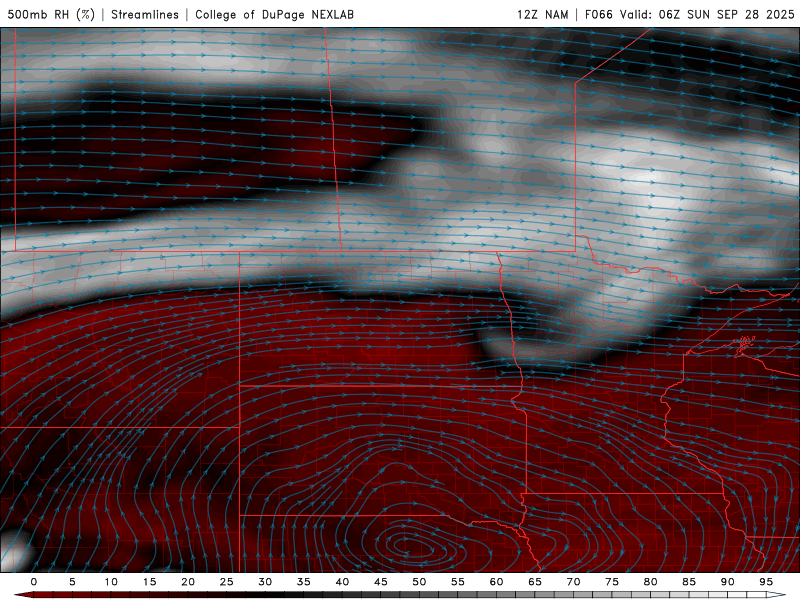Select the "90" label on the RH color scale
The image size is (800, 600).
(x=727, y=582)
